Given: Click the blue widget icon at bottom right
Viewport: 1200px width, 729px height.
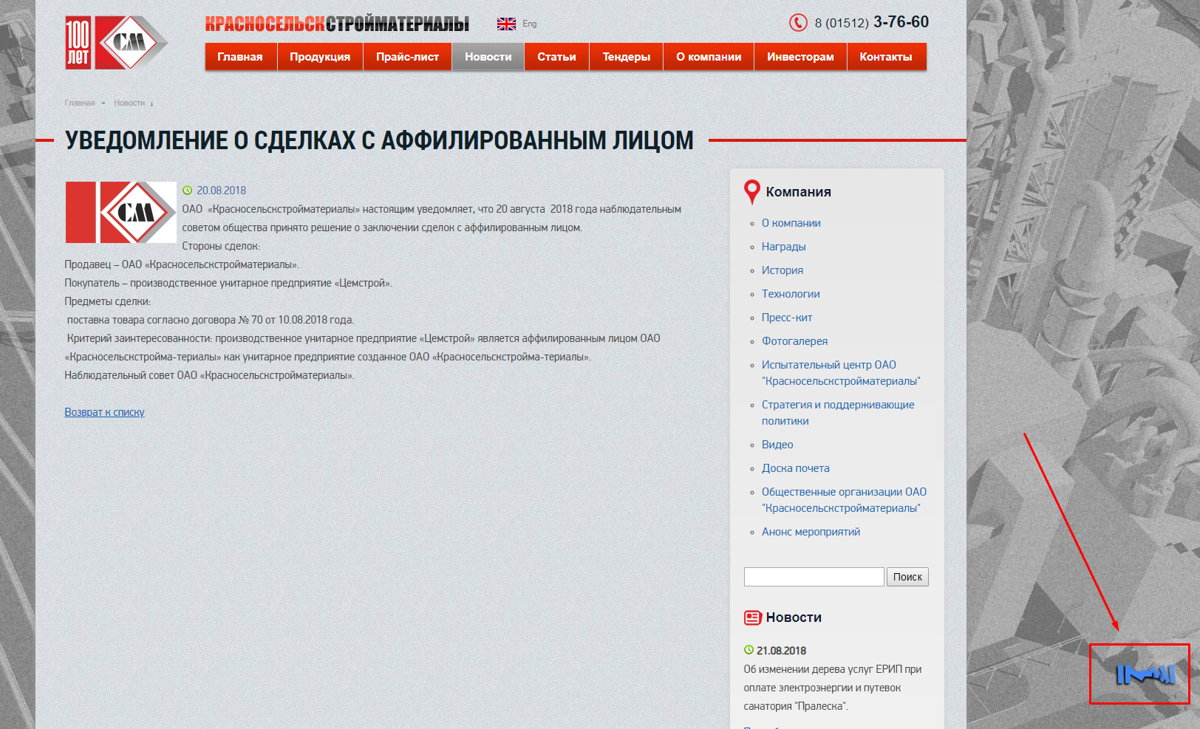Looking at the screenshot, I should (x=1146, y=675).
